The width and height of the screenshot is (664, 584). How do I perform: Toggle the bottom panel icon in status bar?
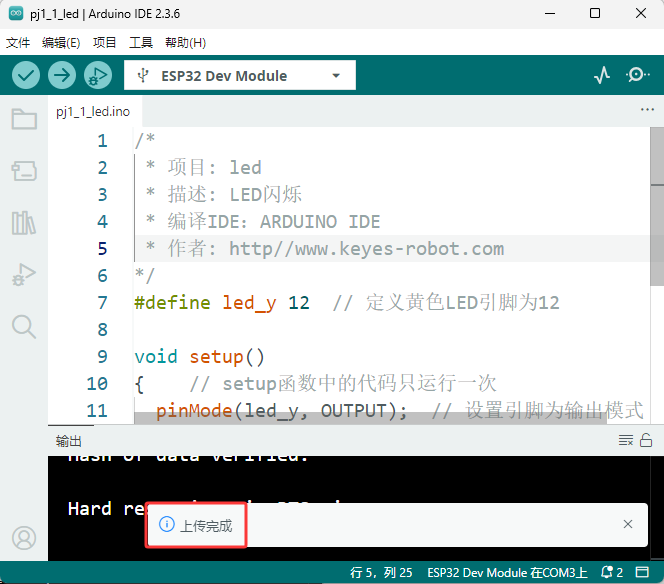642,572
